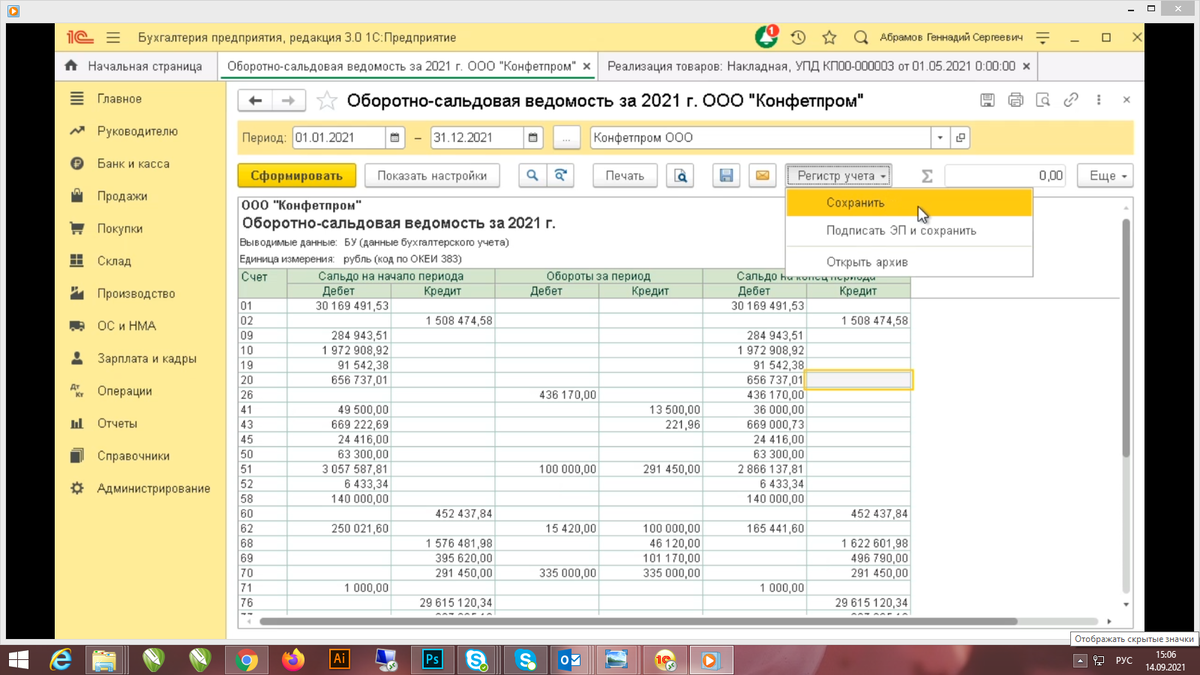Click the header preview icon
Viewport: 1200px width, 675px height.
[1043, 100]
